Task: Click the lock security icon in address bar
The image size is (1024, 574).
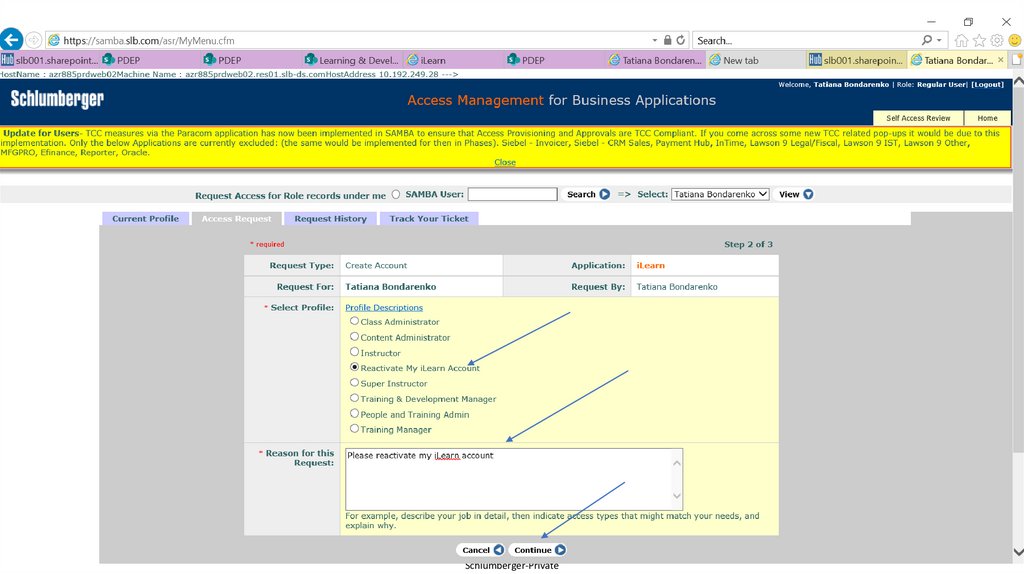Action: (x=667, y=40)
